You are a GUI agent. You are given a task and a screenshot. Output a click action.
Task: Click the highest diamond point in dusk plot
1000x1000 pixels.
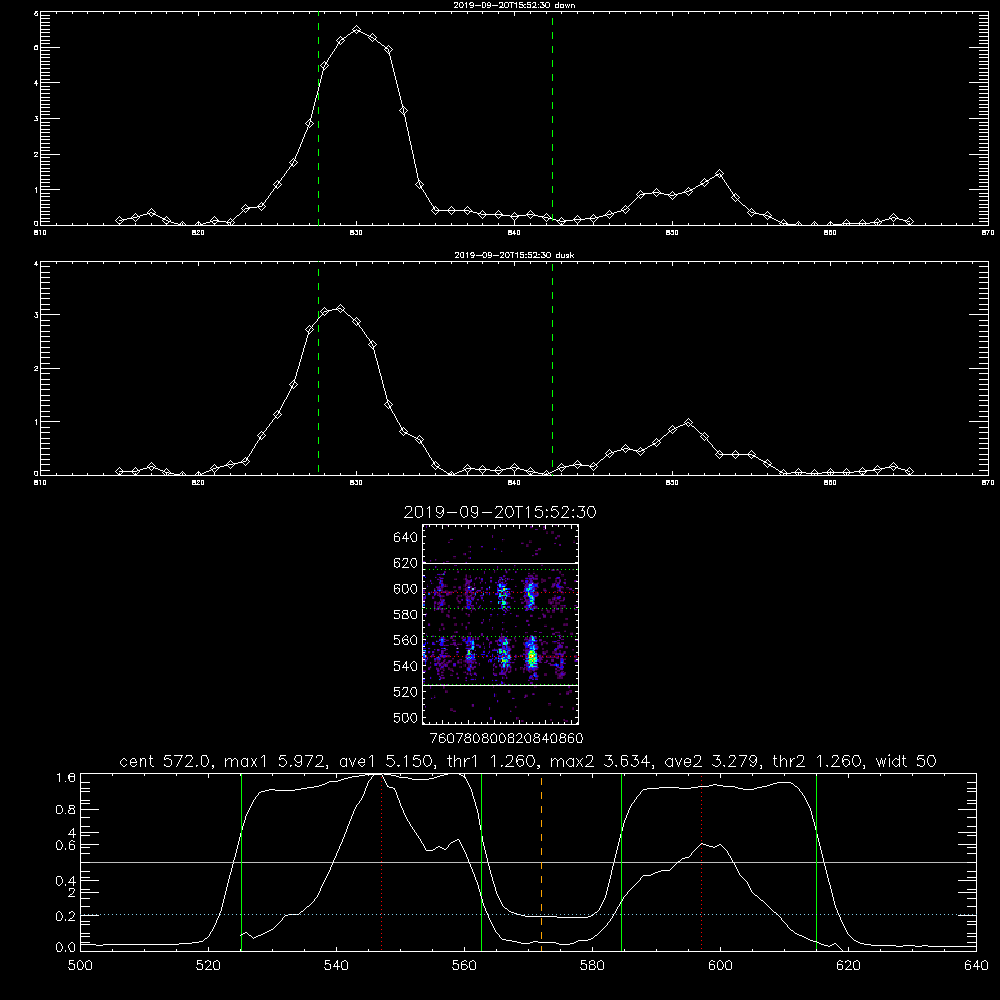click(x=341, y=309)
